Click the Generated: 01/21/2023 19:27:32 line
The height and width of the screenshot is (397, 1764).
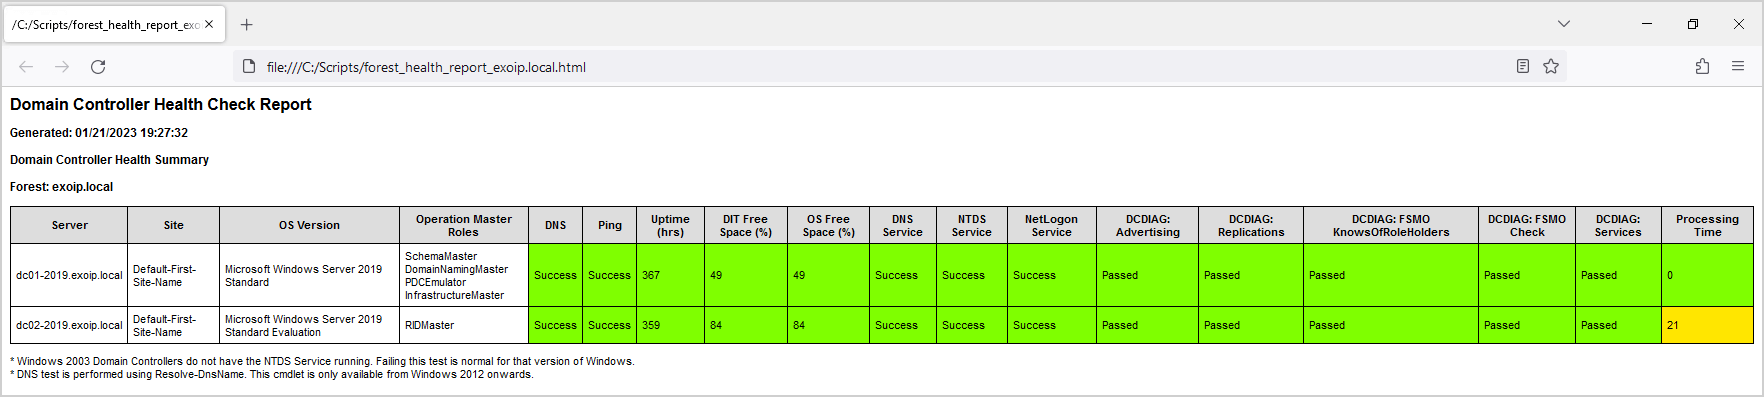click(x=99, y=133)
